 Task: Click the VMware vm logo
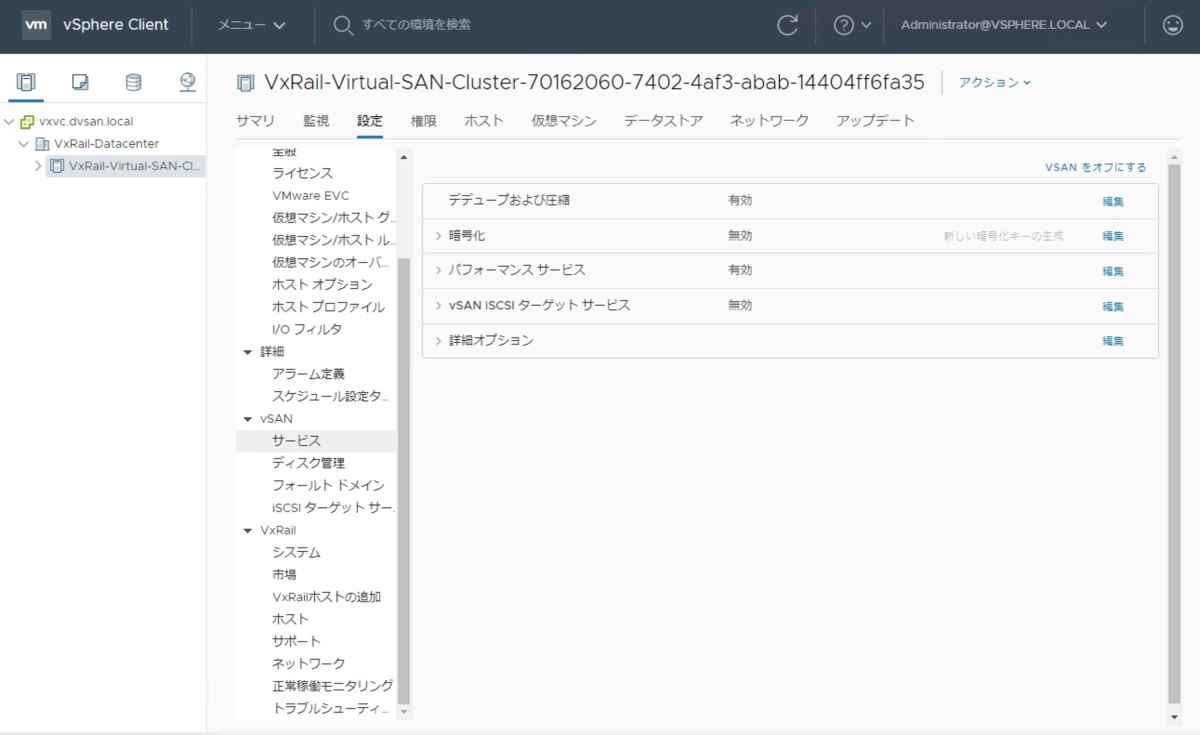(37, 25)
